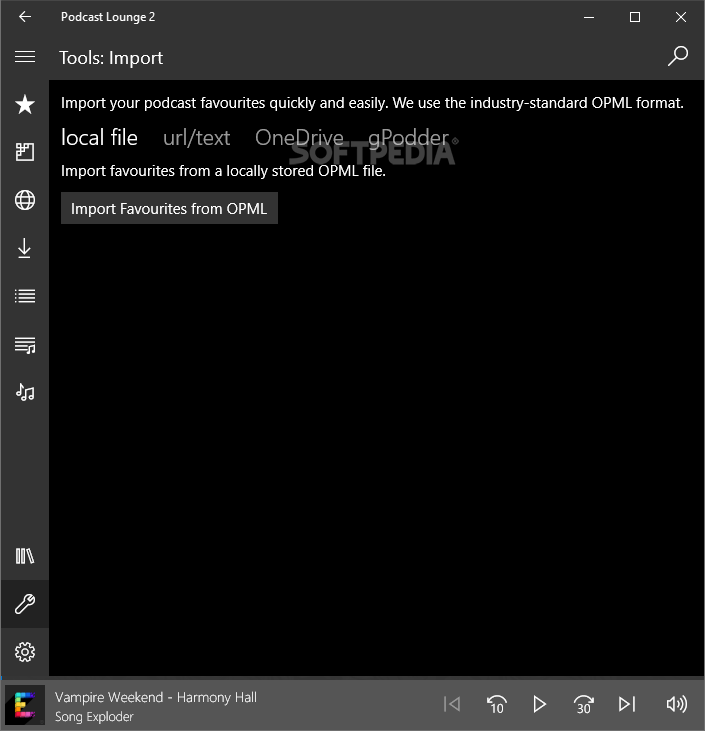Open the hamburger navigation menu
Image resolution: width=705 pixels, height=731 pixels.
25,57
